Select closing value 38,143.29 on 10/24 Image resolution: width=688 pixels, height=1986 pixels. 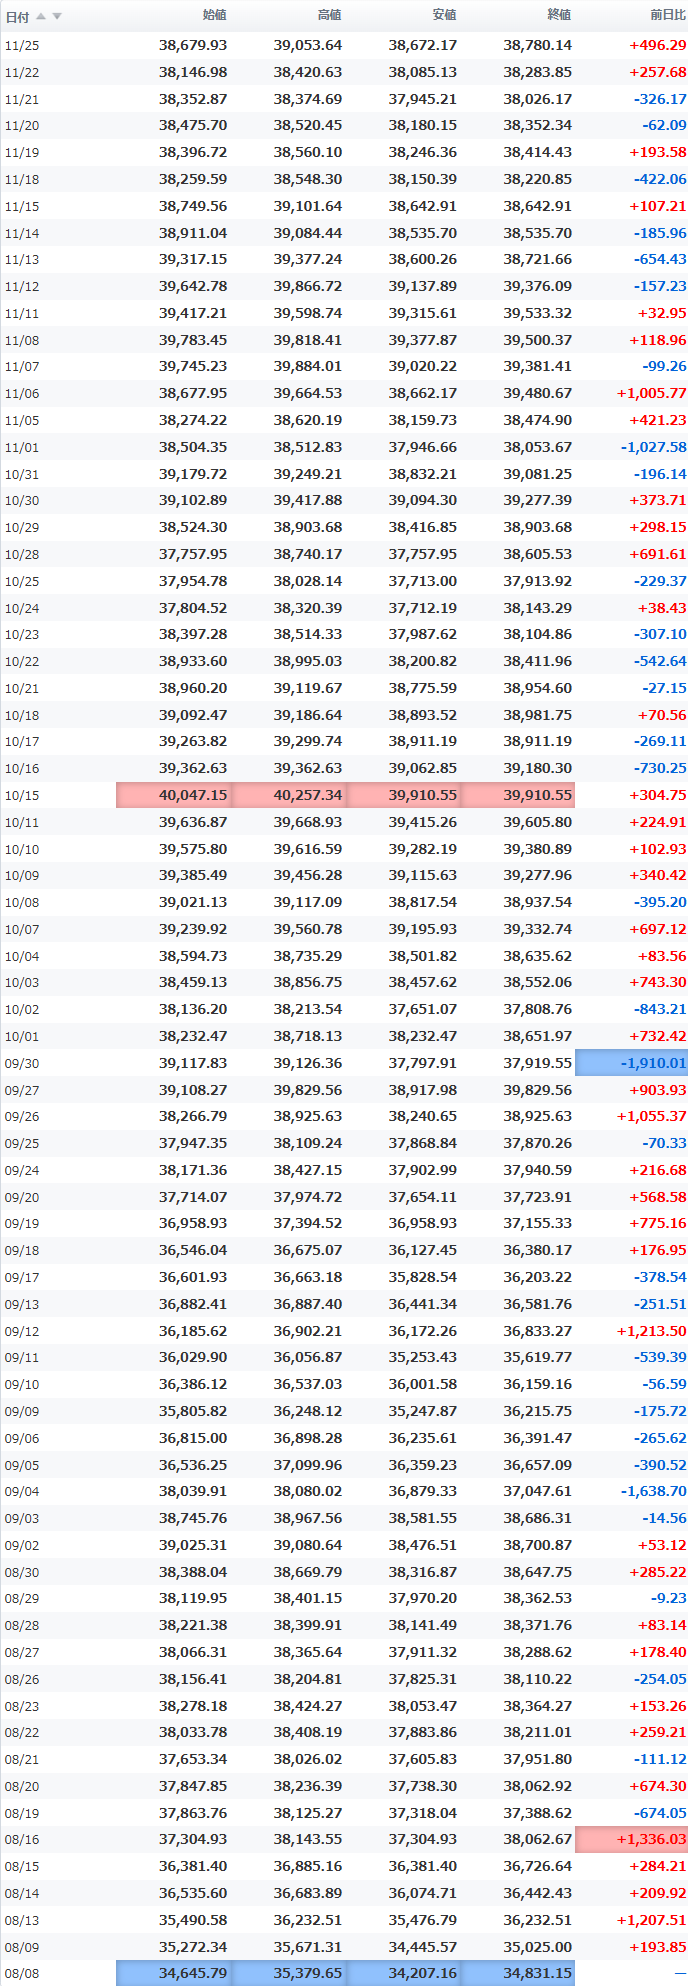[538, 608]
